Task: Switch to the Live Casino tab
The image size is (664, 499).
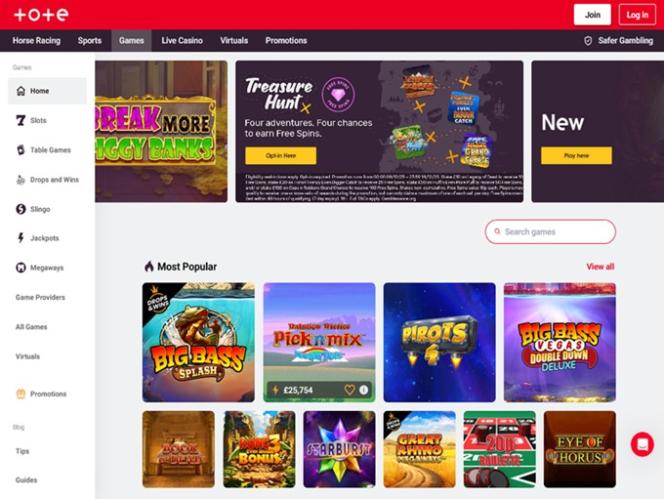Action: pyautogui.click(x=182, y=41)
